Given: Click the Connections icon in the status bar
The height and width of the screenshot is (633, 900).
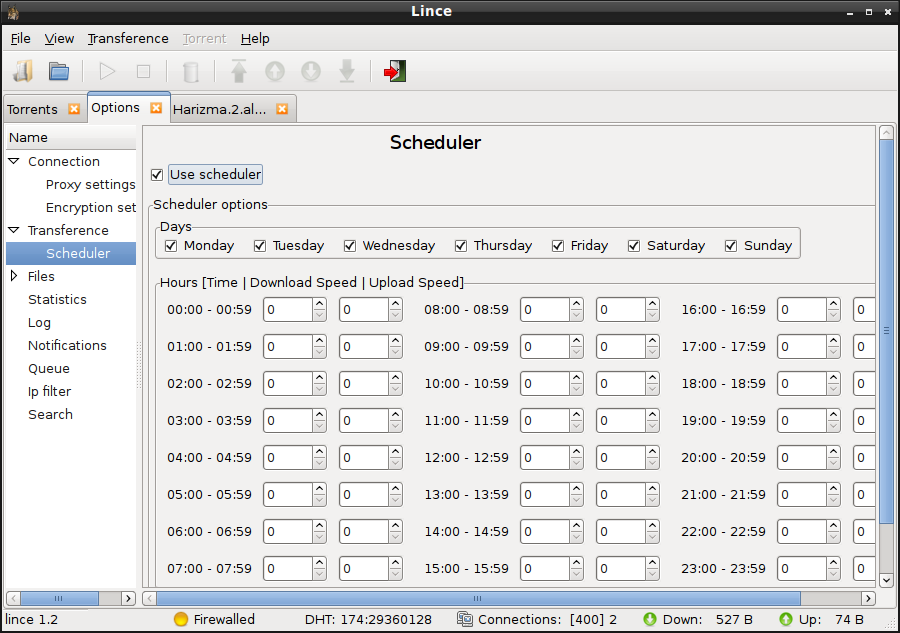Looking at the screenshot, I should pyautogui.click(x=465, y=619).
